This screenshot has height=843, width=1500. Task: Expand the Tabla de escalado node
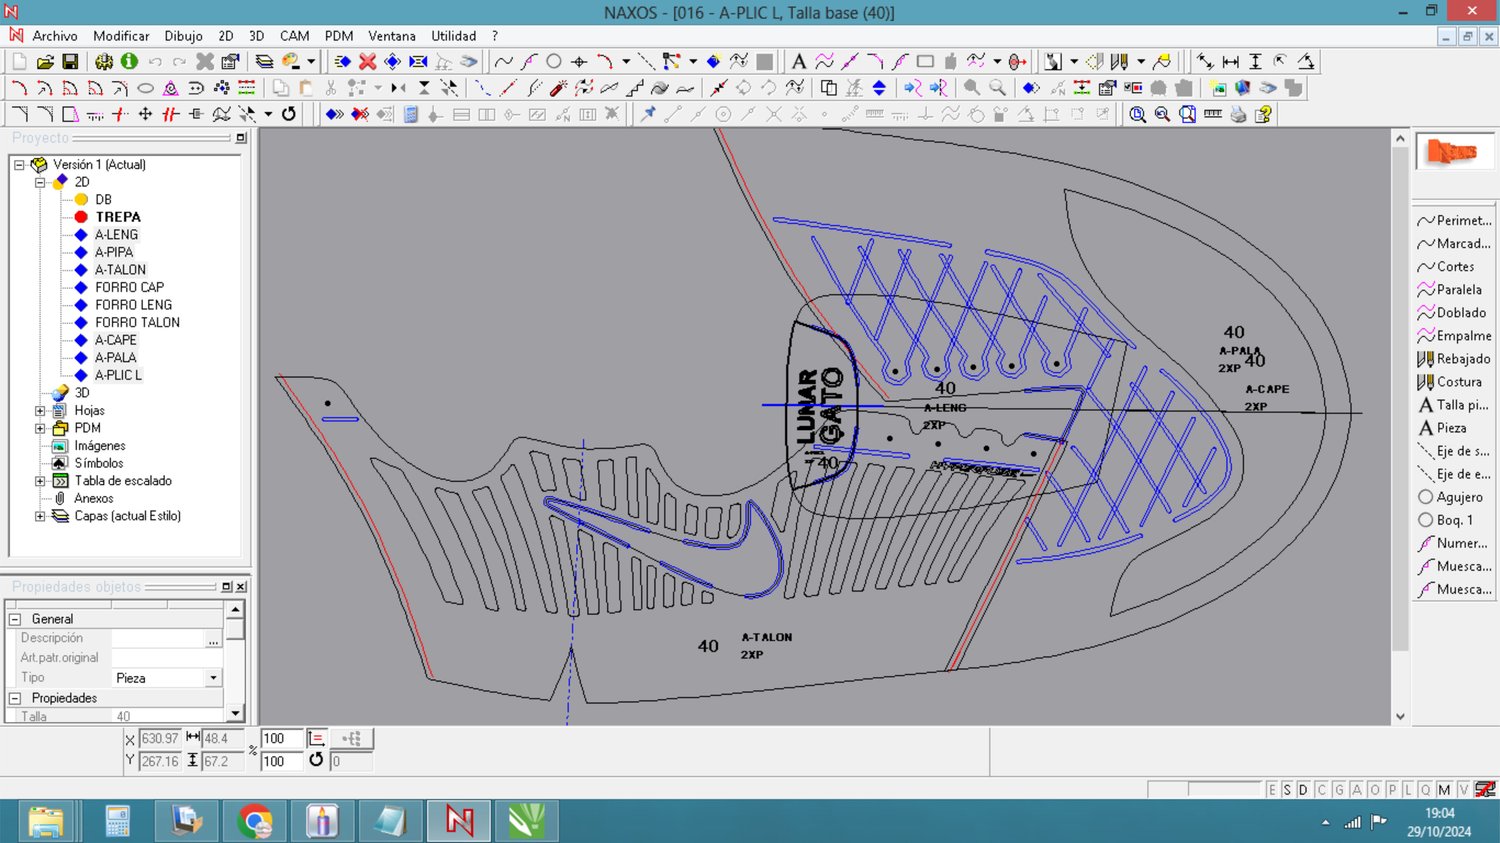[40, 481]
